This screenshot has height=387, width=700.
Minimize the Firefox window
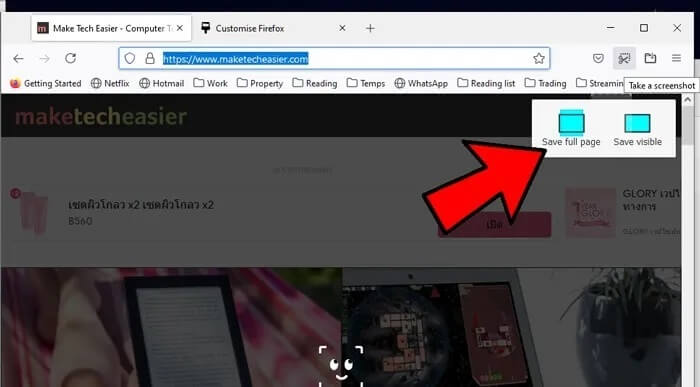point(611,28)
